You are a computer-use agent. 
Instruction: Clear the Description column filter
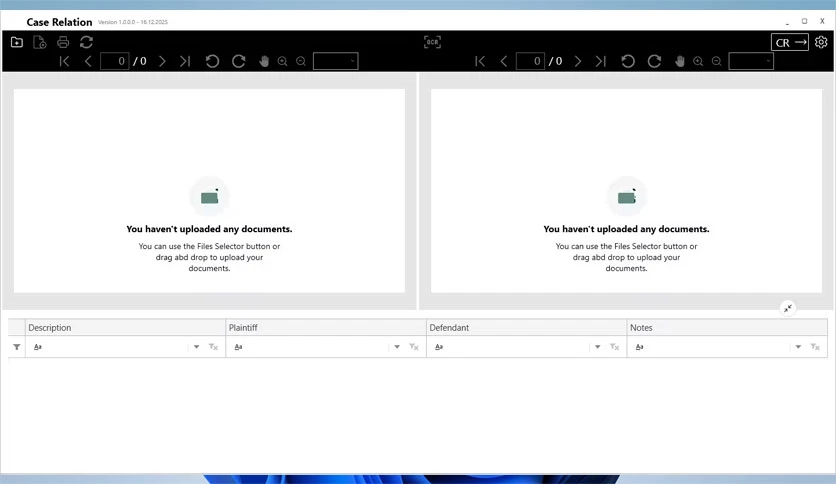pos(213,347)
